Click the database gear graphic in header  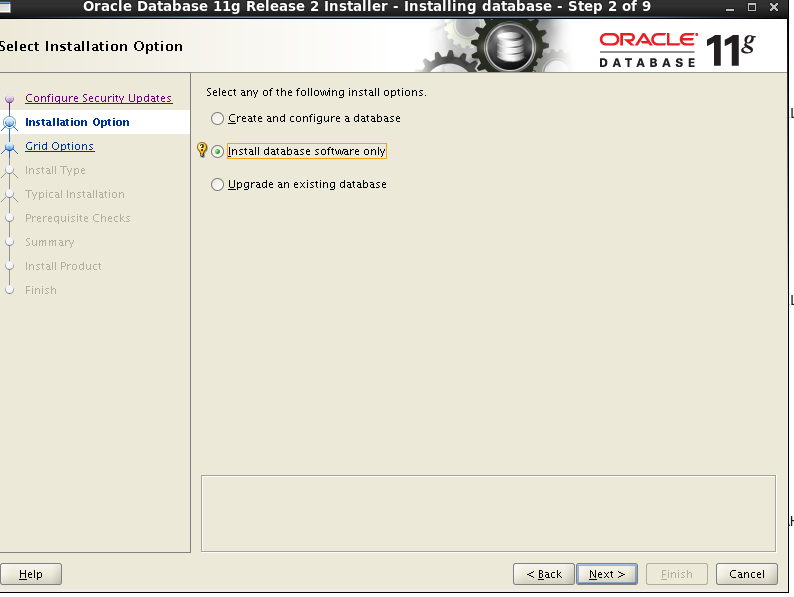tap(509, 47)
